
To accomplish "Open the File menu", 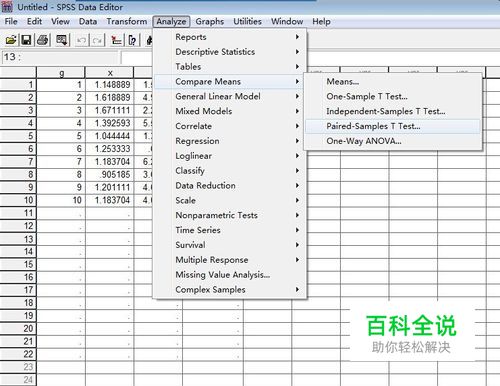I will click(11, 21).
